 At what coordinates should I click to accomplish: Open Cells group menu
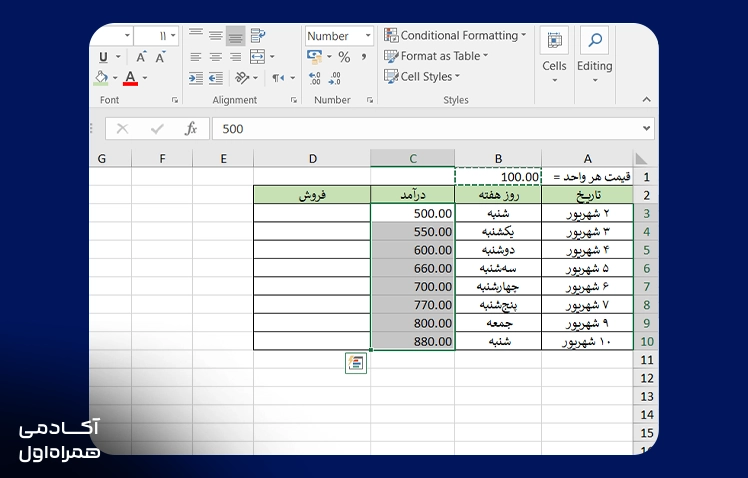pos(554,56)
